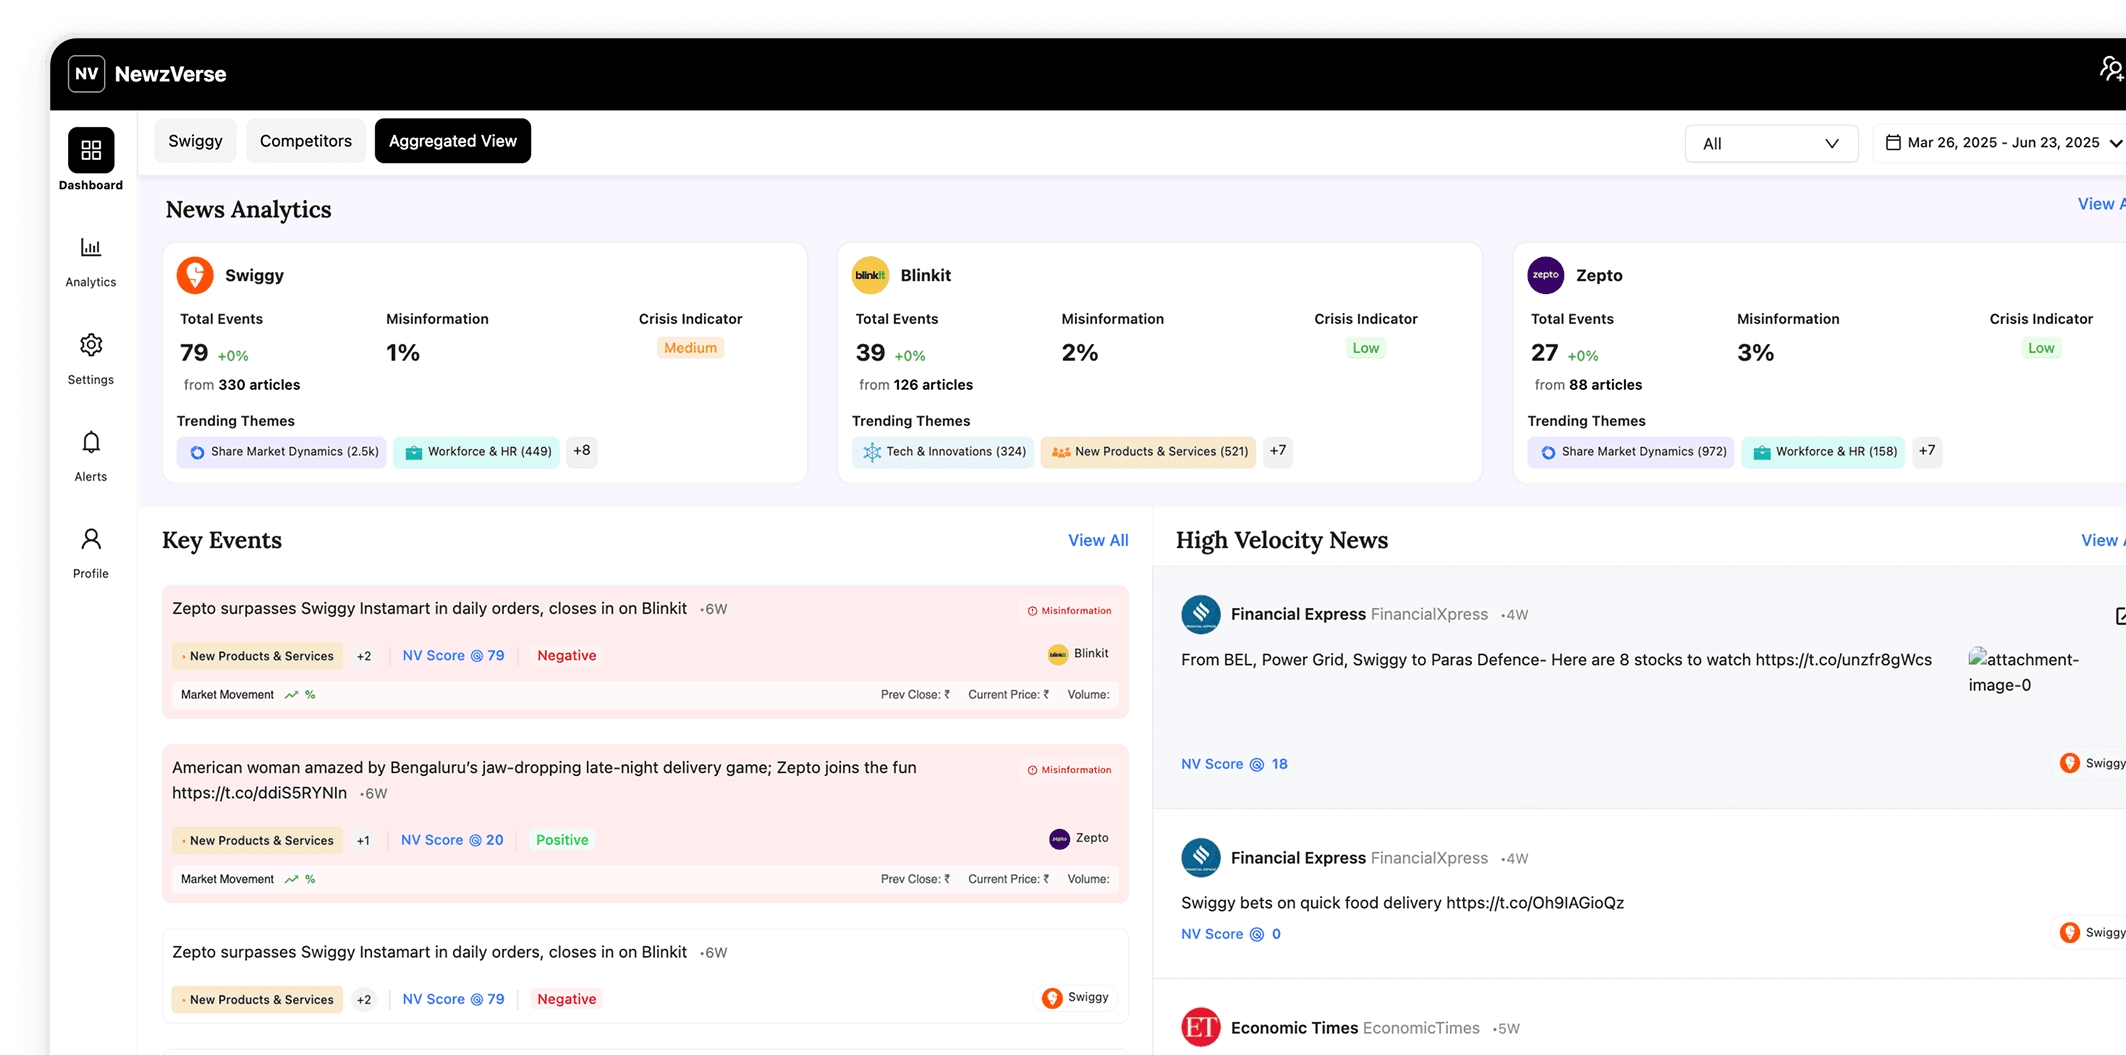Open external link icon on first news post

tap(2120, 616)
